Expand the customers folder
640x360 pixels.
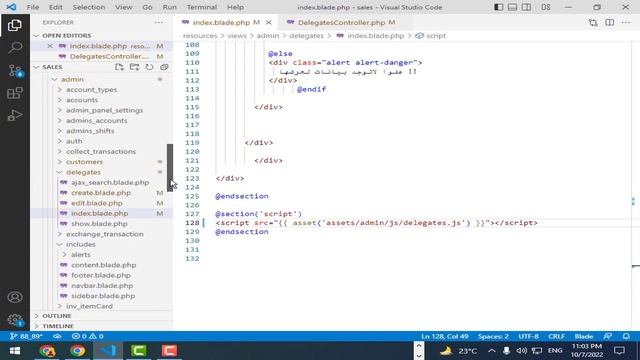pos(84,162)
